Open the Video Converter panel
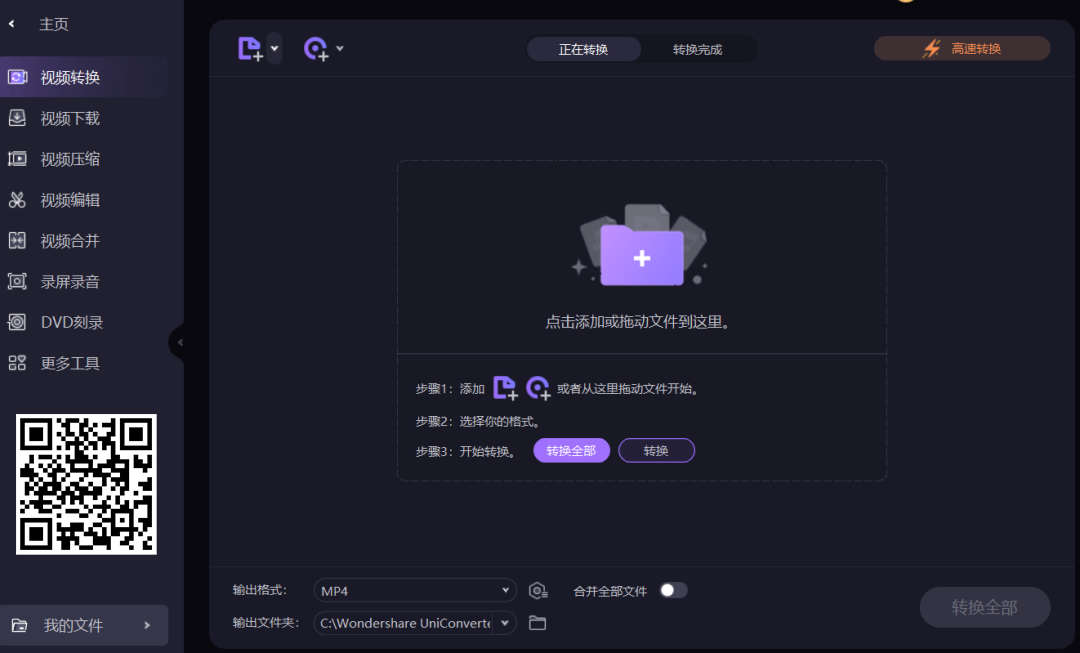1080x653 pixels. 70,76
